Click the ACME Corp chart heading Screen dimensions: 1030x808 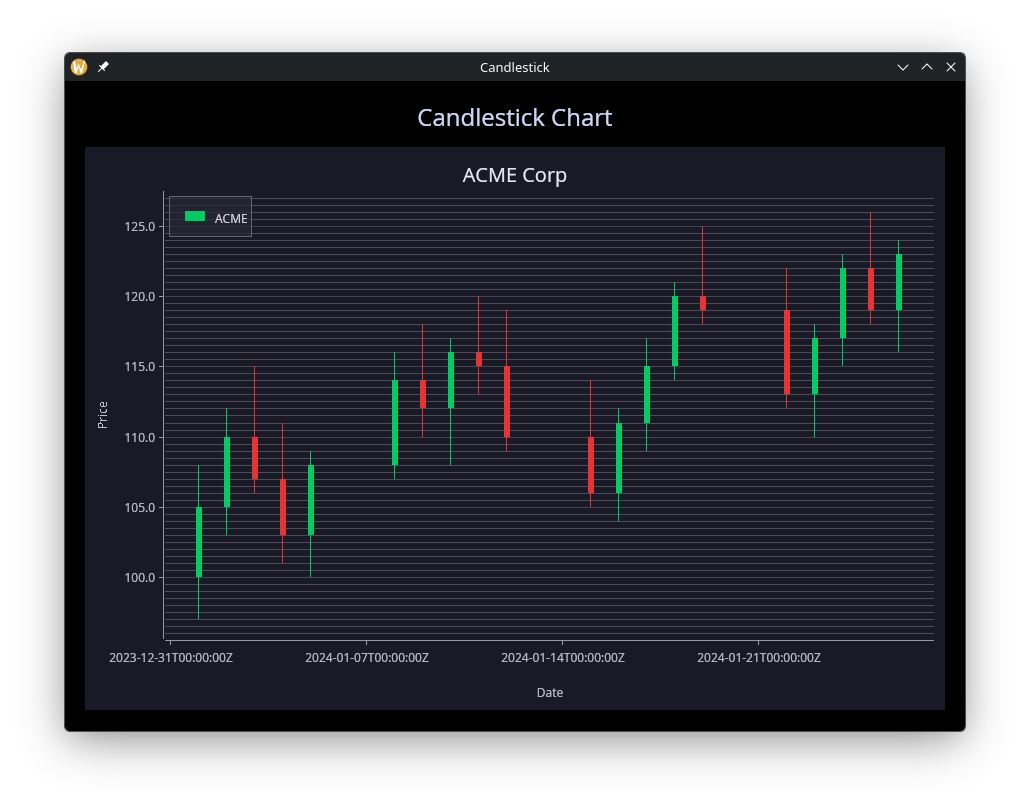[514, 175]
